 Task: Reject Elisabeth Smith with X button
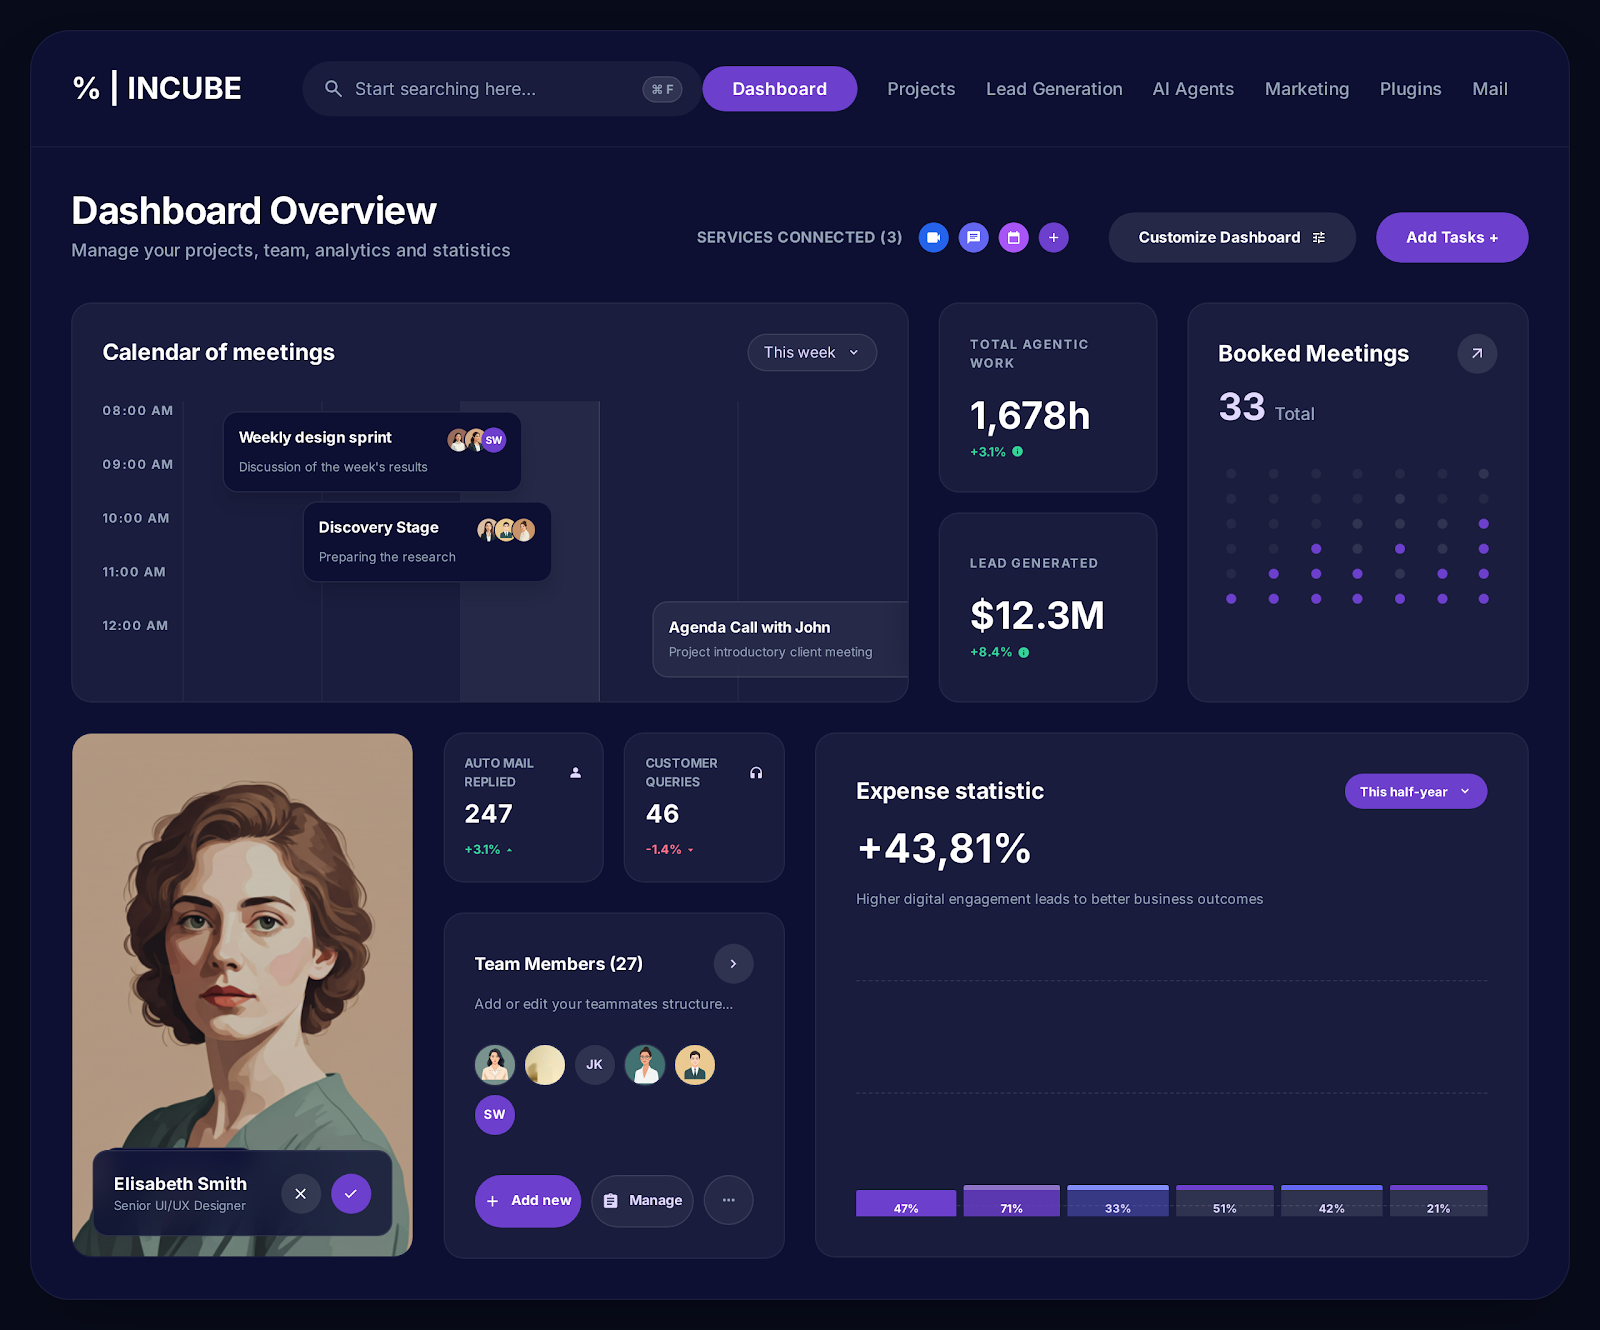pyautogui.click(x=301, y=1194)
